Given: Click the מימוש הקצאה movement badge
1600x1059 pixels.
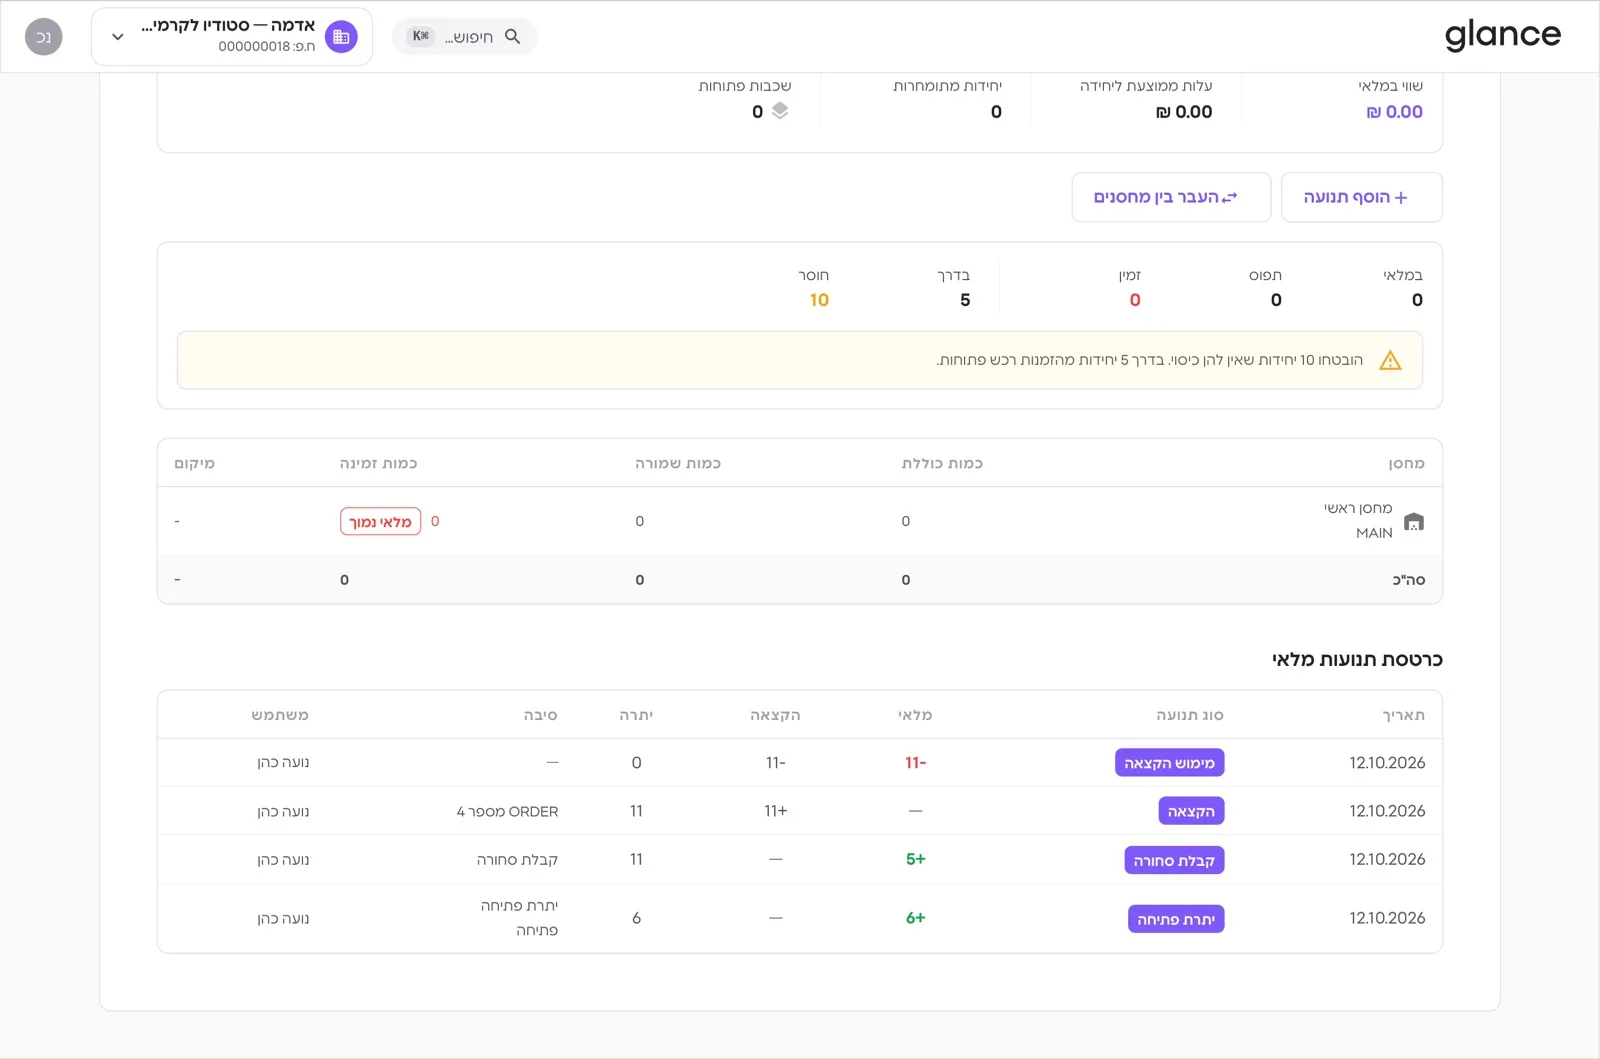Looking at the screenshot, I should [1169, 763].
